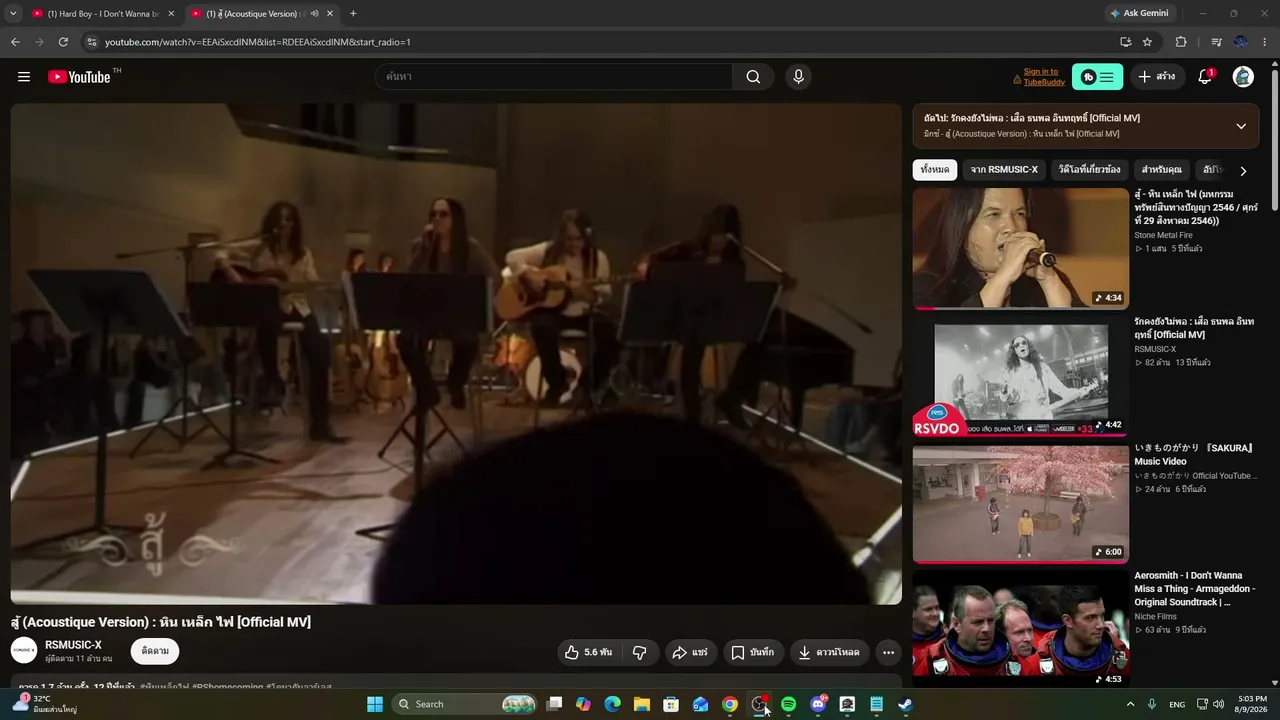
Task: Click the ดาวน์โหลด download button
Action: [x=829, y=653]
